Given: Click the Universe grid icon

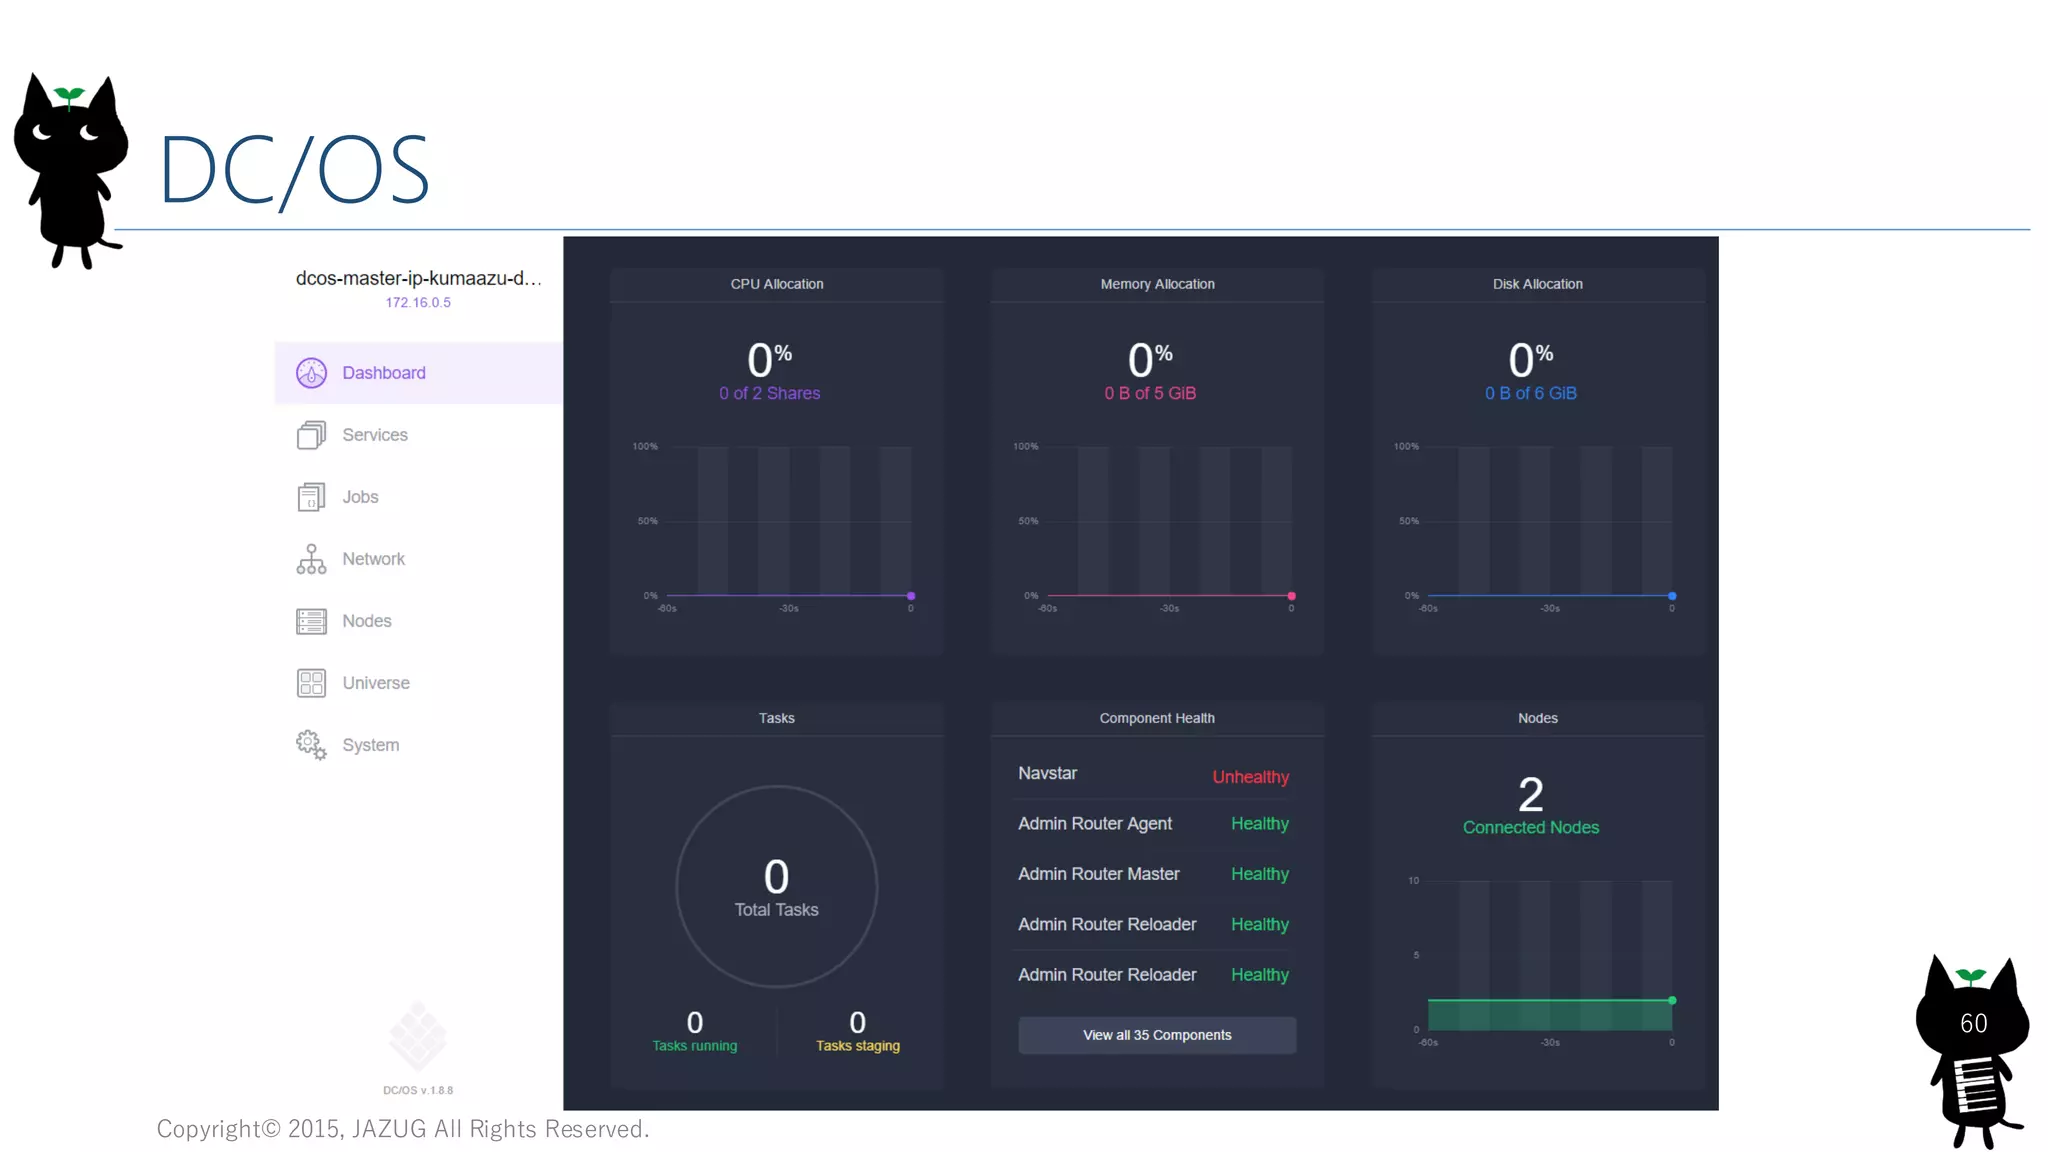Looking at the screenshot, I should 311,683.
